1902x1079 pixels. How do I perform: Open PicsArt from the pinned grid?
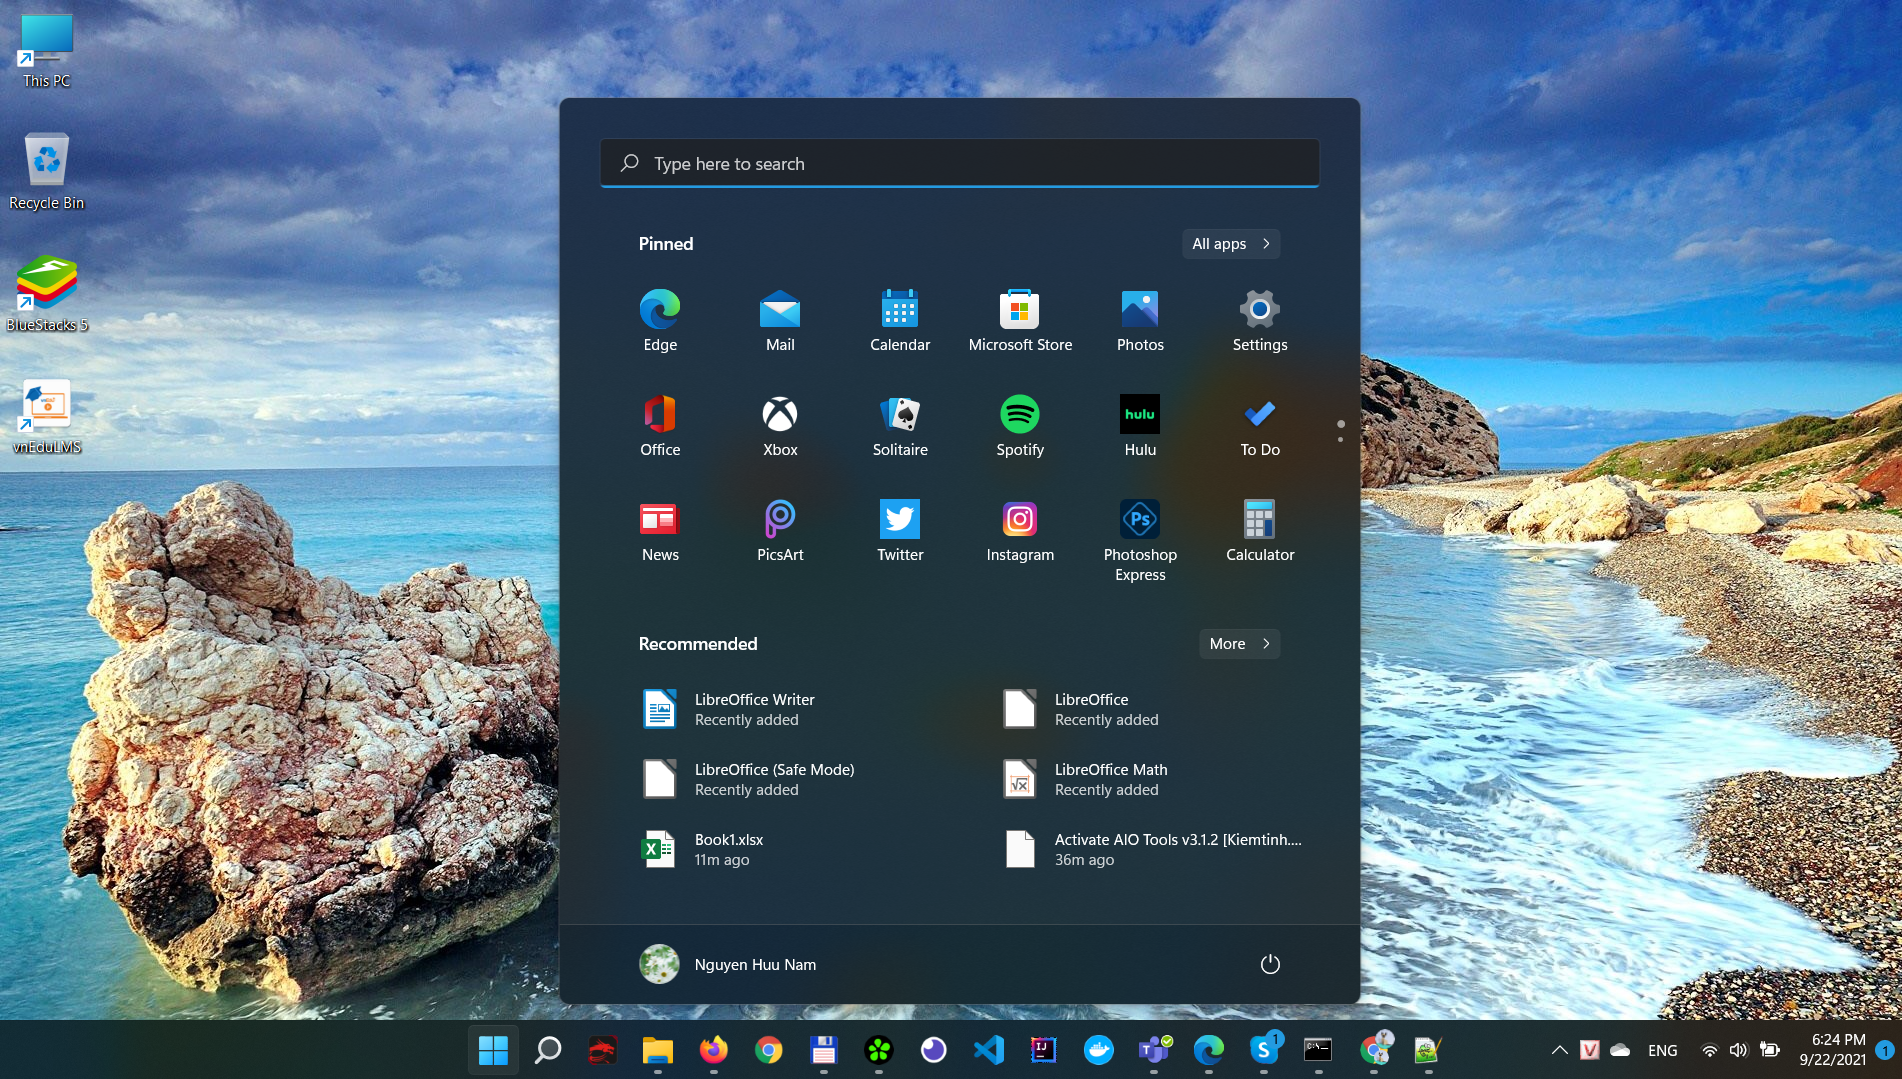780,530
